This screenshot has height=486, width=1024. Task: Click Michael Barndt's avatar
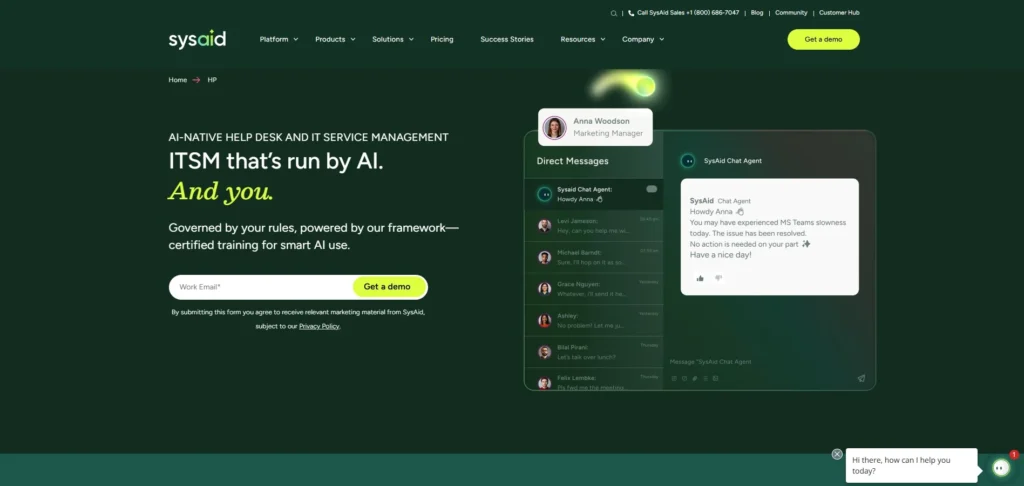(x=545, y=257)
